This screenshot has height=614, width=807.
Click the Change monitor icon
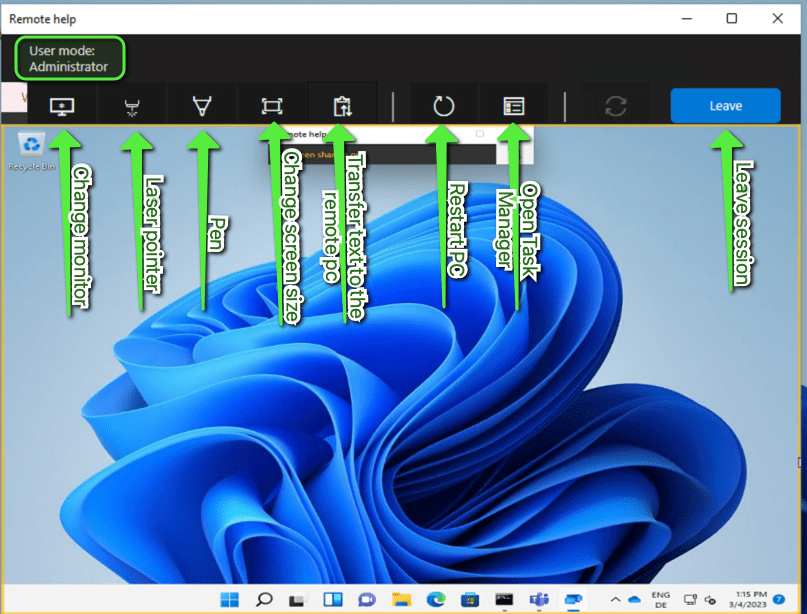pos(62,106)
